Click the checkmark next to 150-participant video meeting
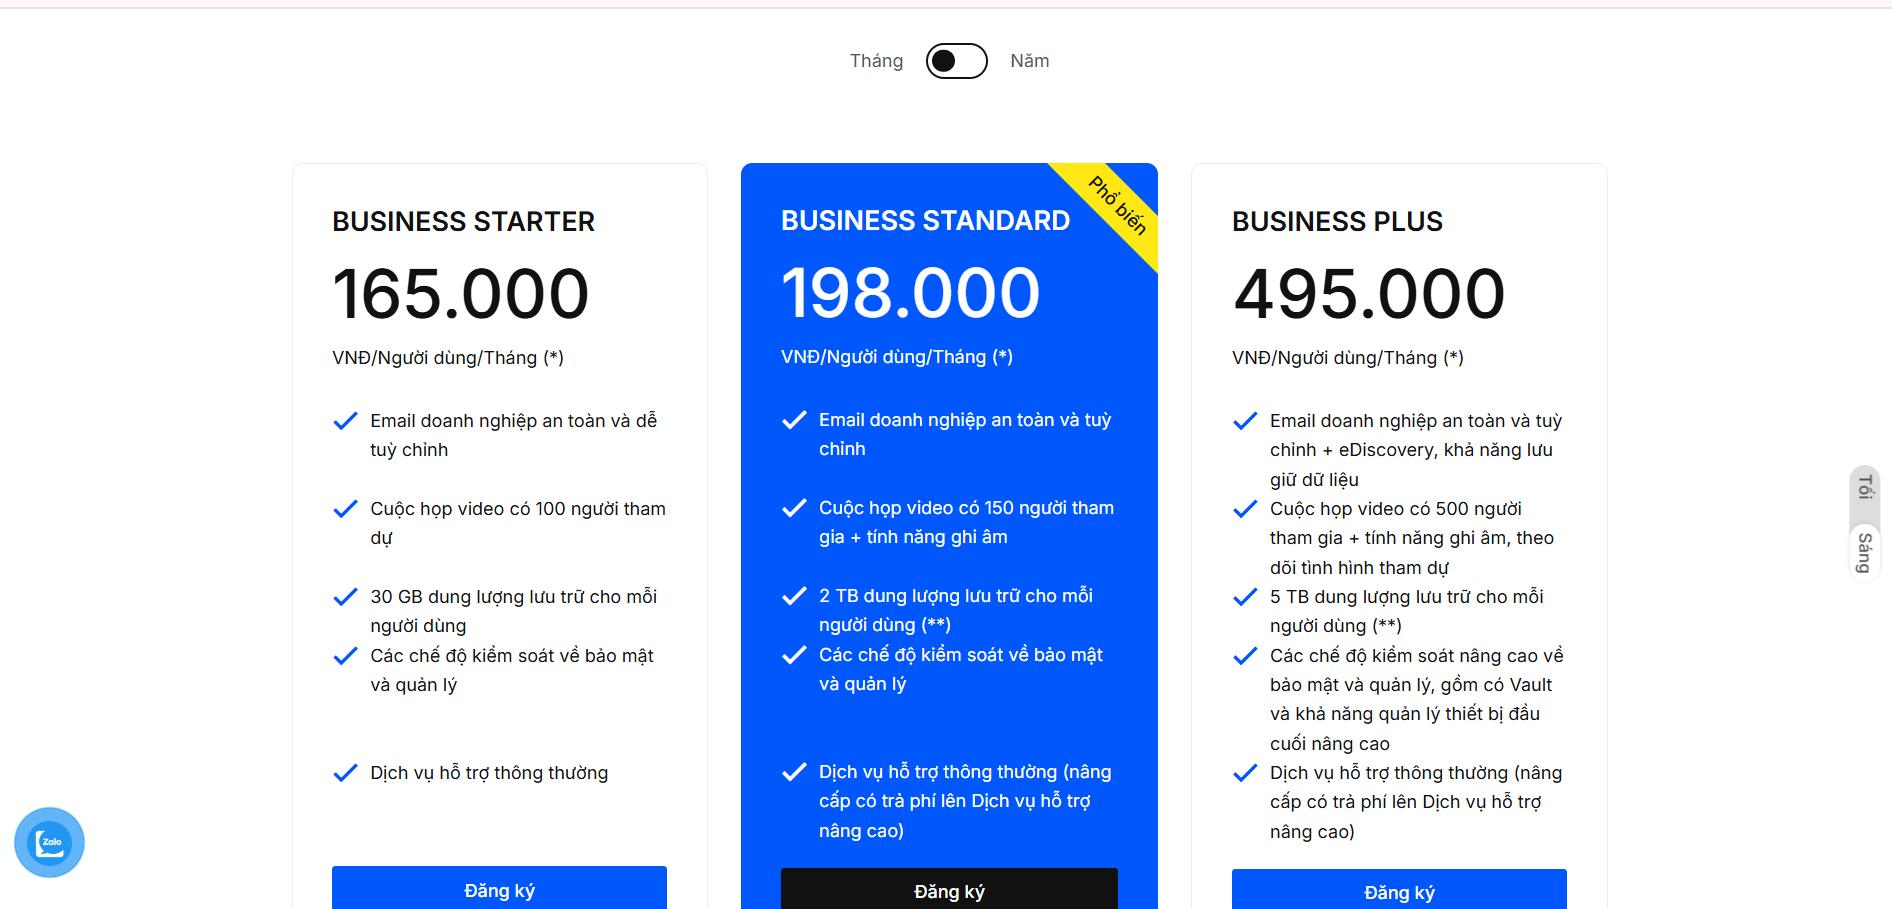1892x909 pixels. point(794,508)
